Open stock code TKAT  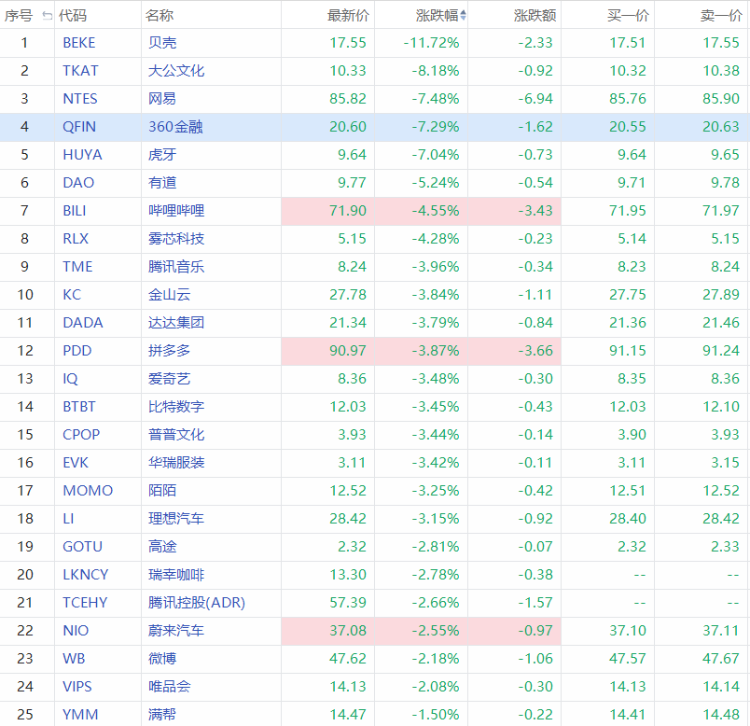(80, 71)
